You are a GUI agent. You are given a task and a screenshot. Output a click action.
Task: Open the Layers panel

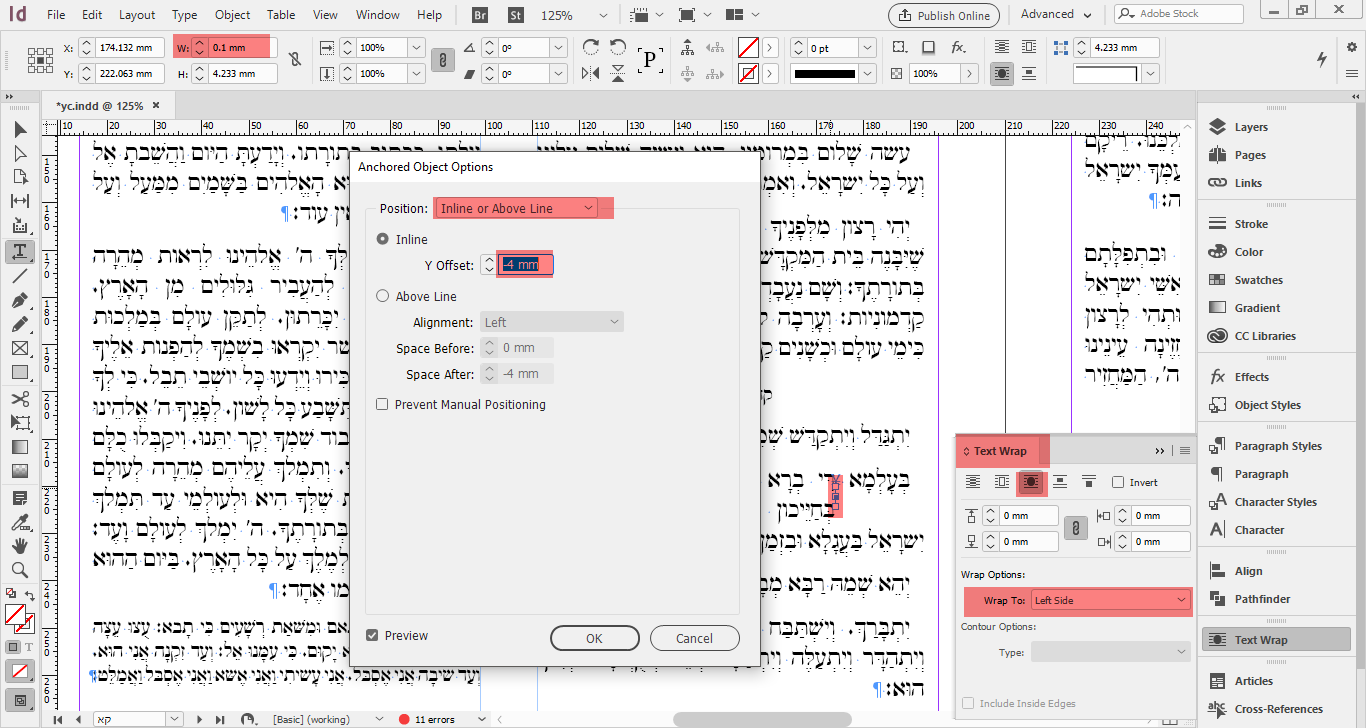pos(1250,127)
